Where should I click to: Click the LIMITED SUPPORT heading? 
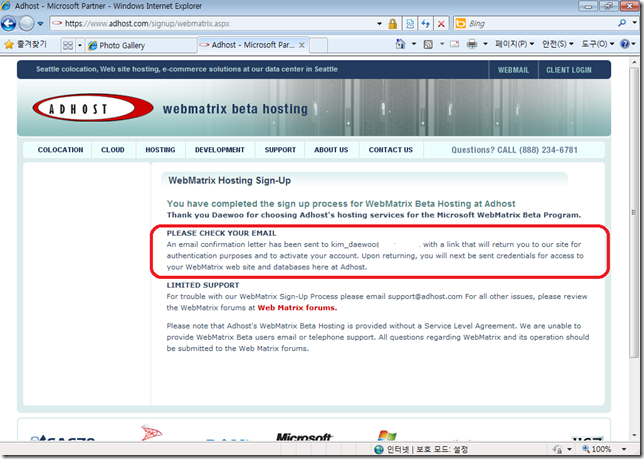pos(203,285)
